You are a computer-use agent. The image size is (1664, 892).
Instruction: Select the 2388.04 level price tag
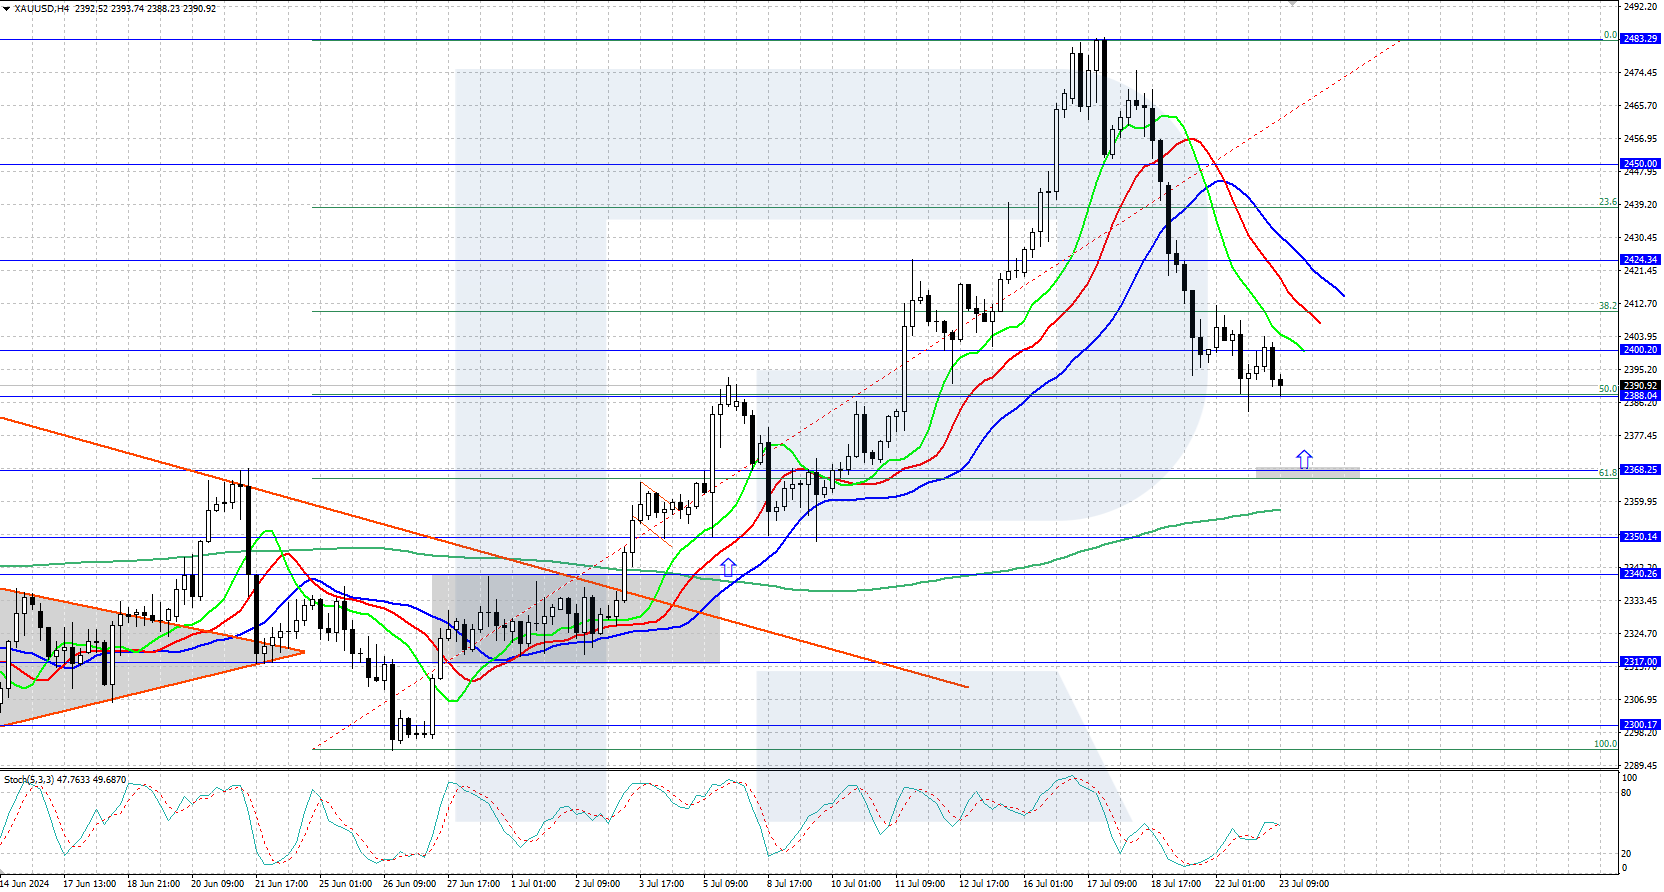tap(1640, 396)
